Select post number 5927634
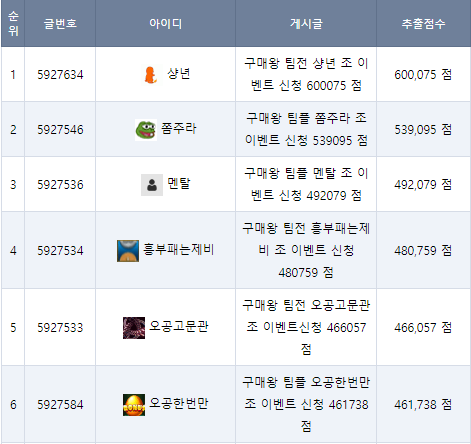The image size is (471, 444). (x=60, y=75)
